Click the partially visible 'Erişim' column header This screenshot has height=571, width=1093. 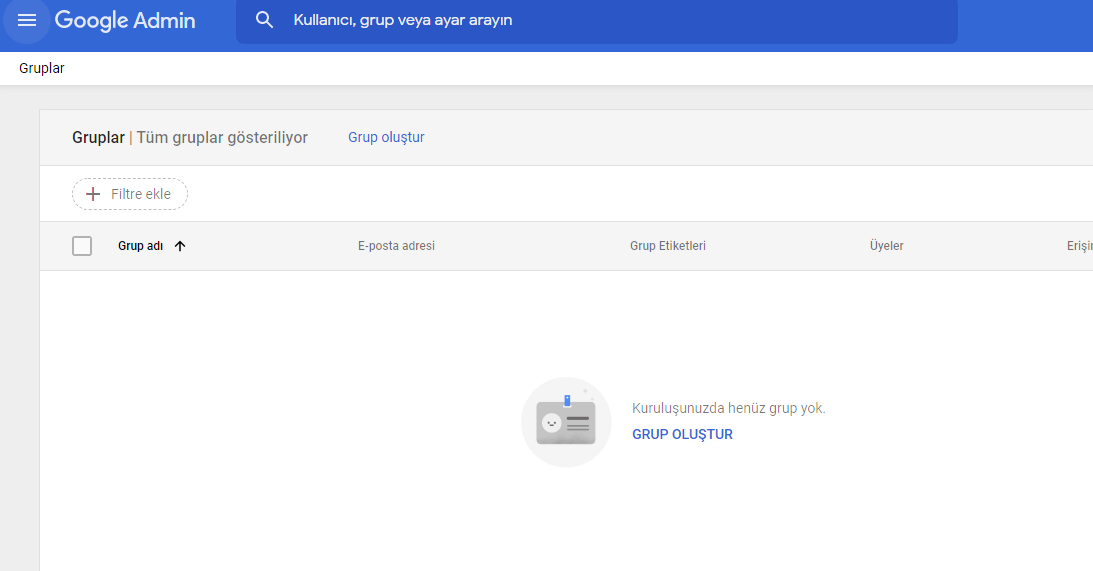pos(1079,246)
